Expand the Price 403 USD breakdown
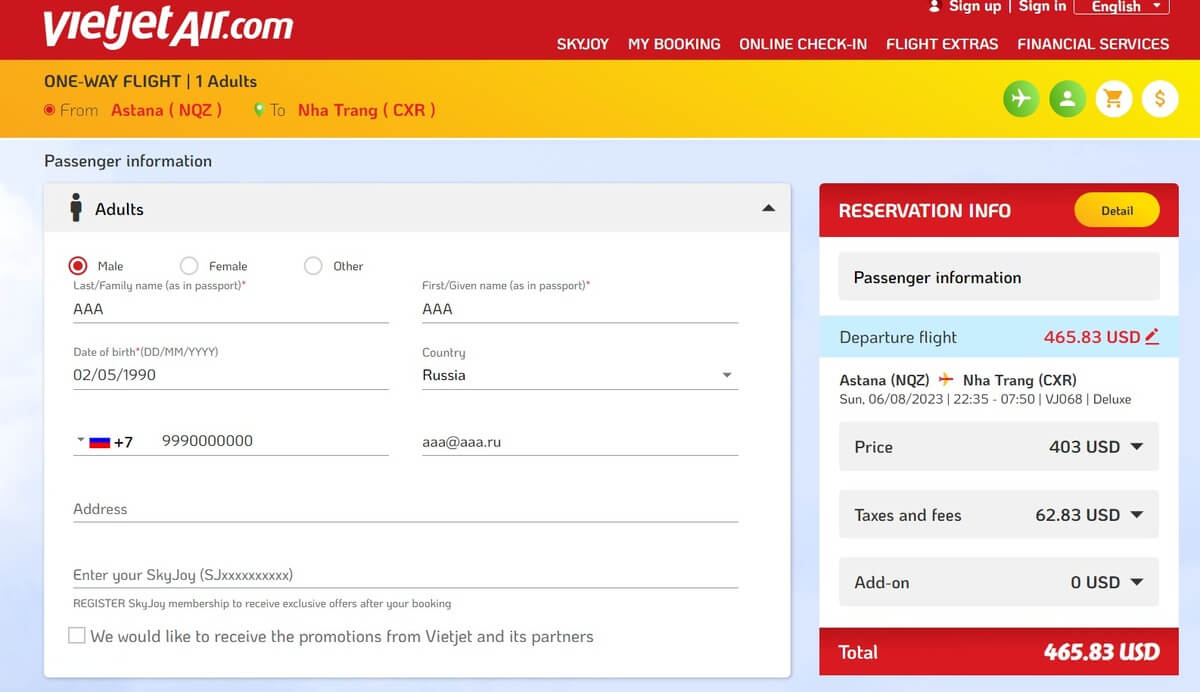 click(x=998, y=446)
